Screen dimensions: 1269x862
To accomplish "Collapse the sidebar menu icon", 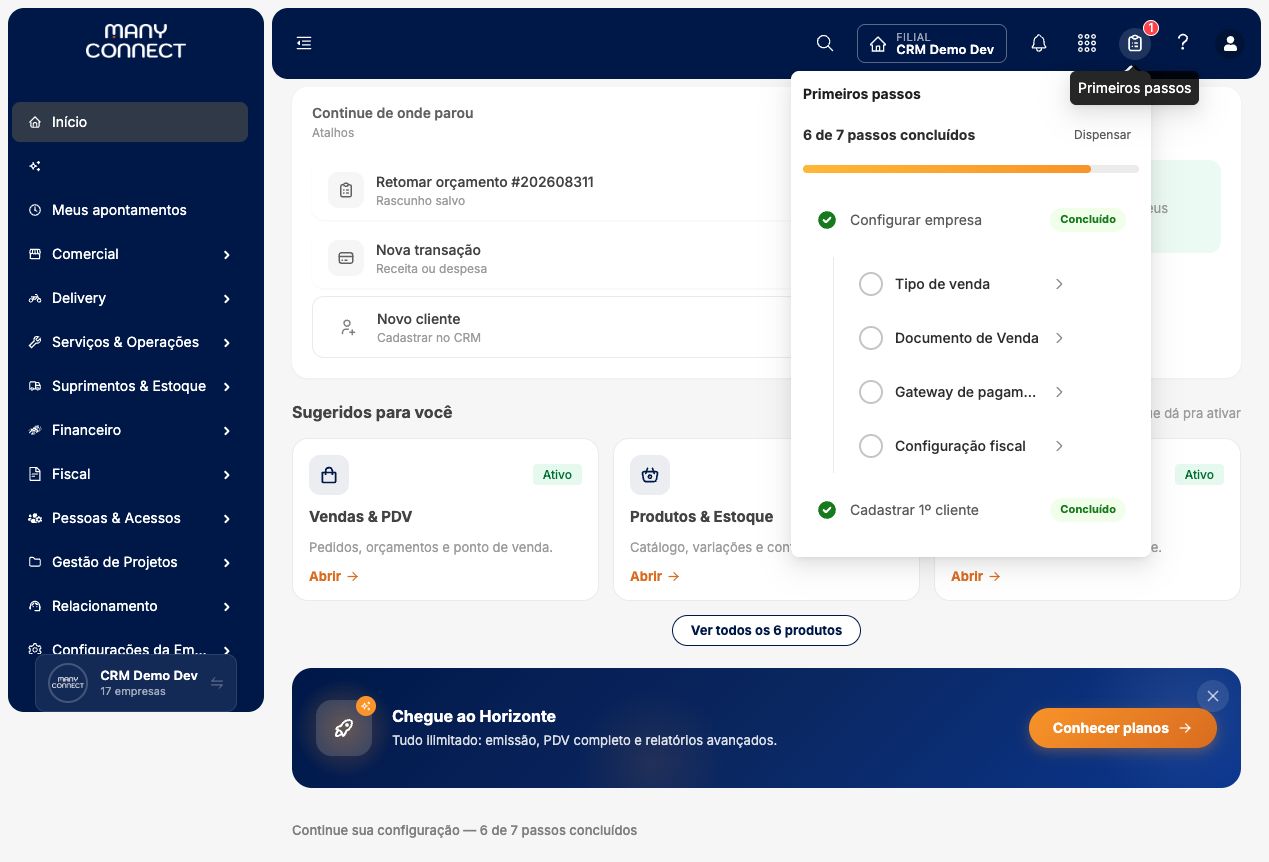I will 304,43.
